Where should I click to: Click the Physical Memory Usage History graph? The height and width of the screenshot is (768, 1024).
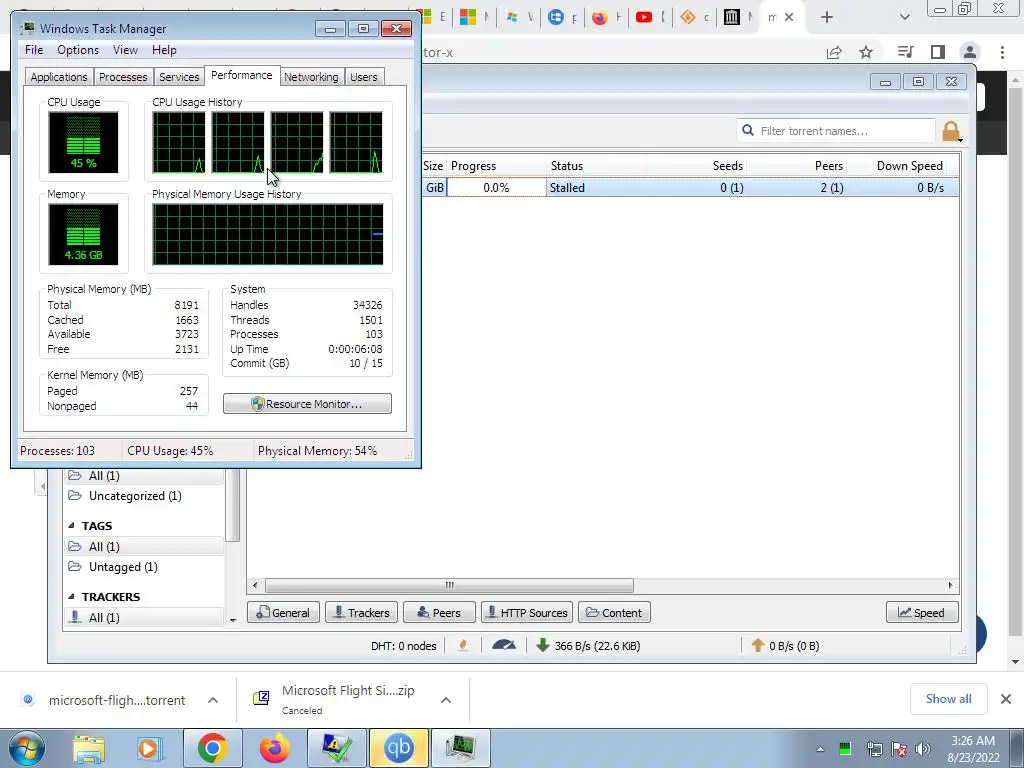click(x=268, y=234)
